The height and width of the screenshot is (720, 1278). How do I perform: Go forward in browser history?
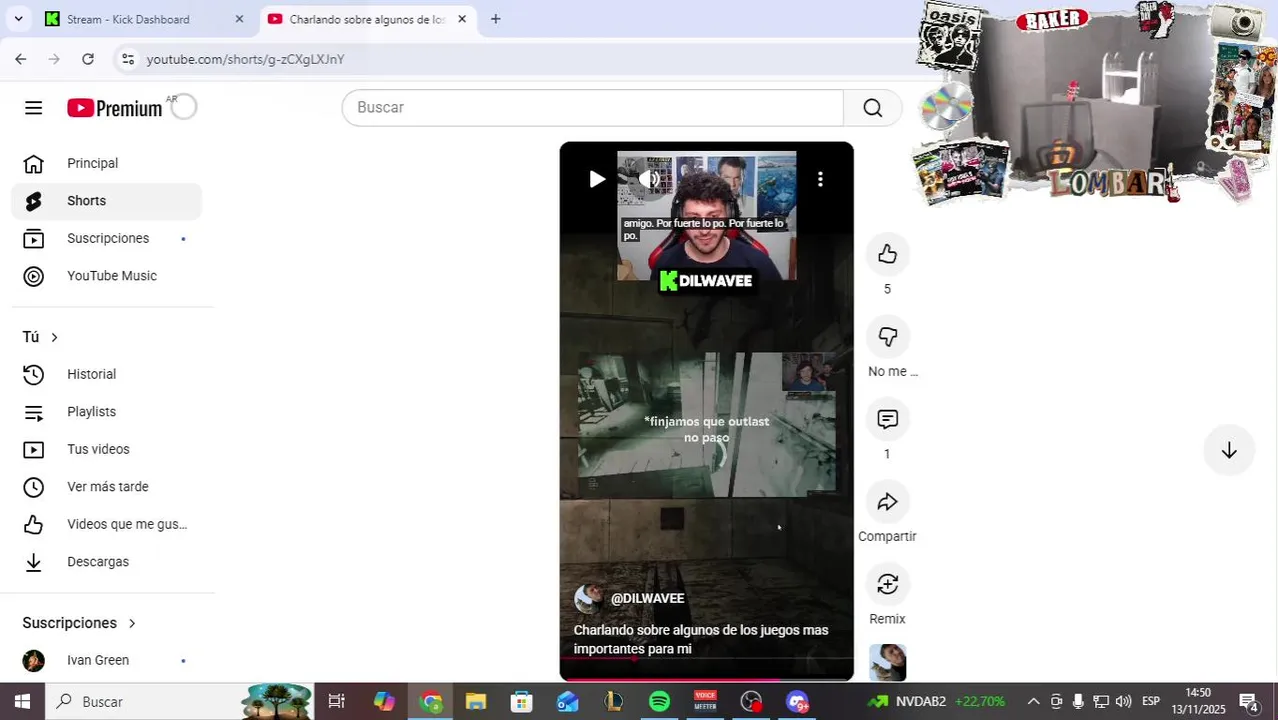pos(54,59)
